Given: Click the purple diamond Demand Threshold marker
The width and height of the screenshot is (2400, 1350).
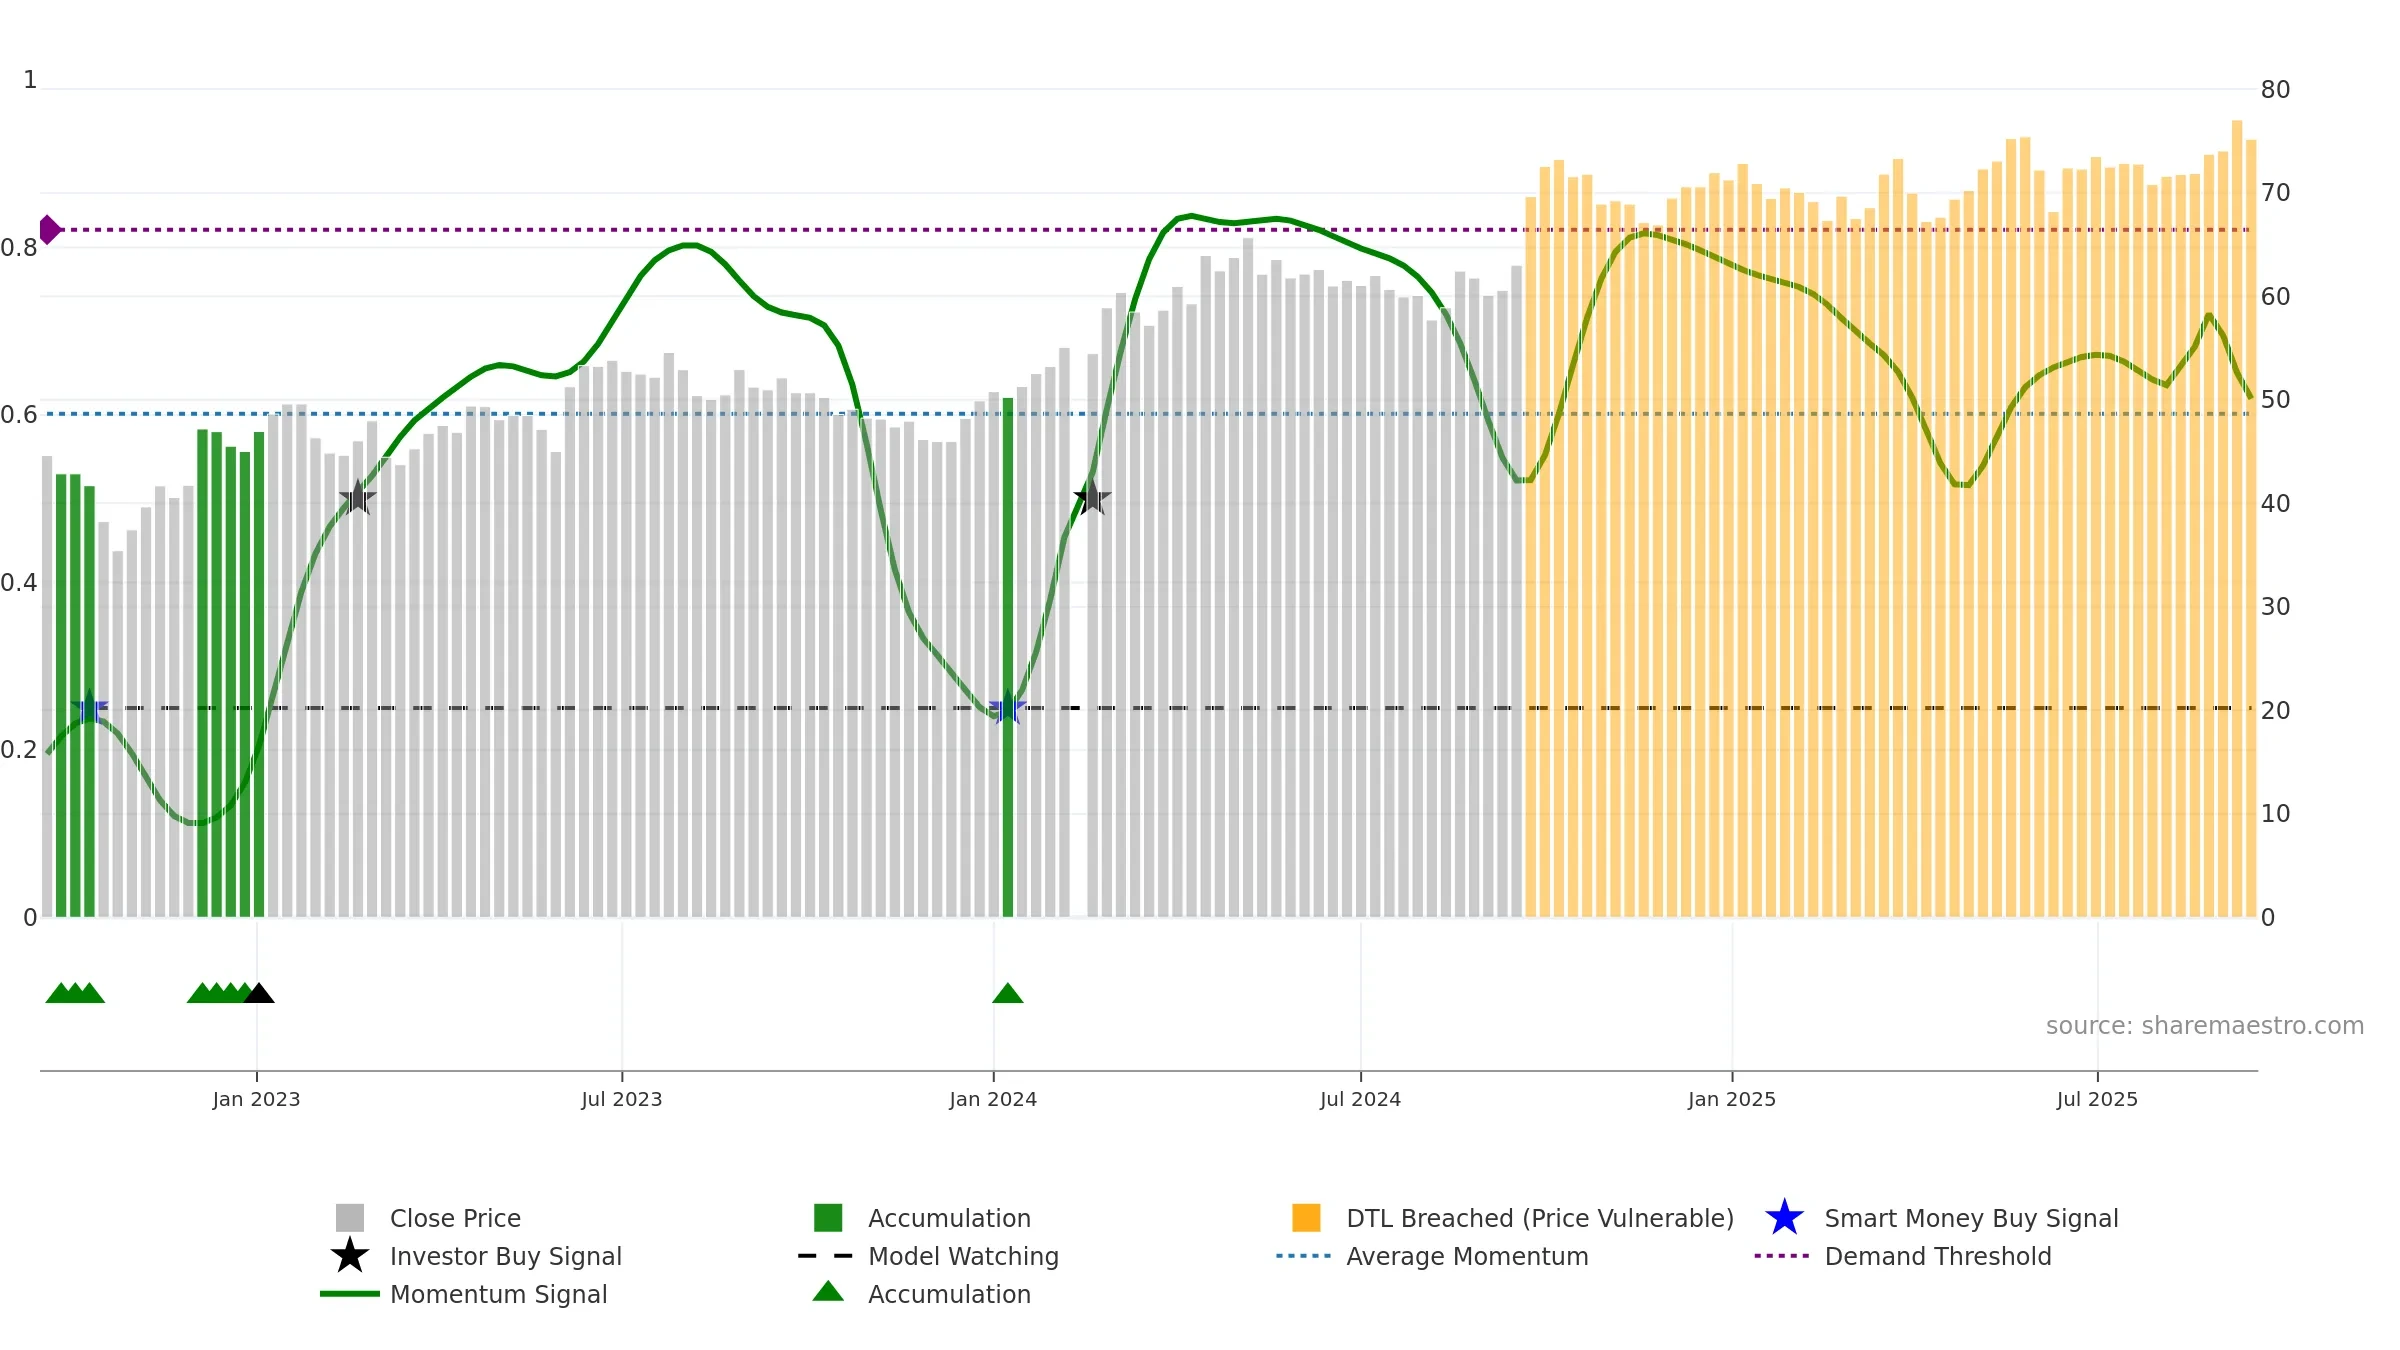Looking at the screenshot, I should tap(49, 230).
